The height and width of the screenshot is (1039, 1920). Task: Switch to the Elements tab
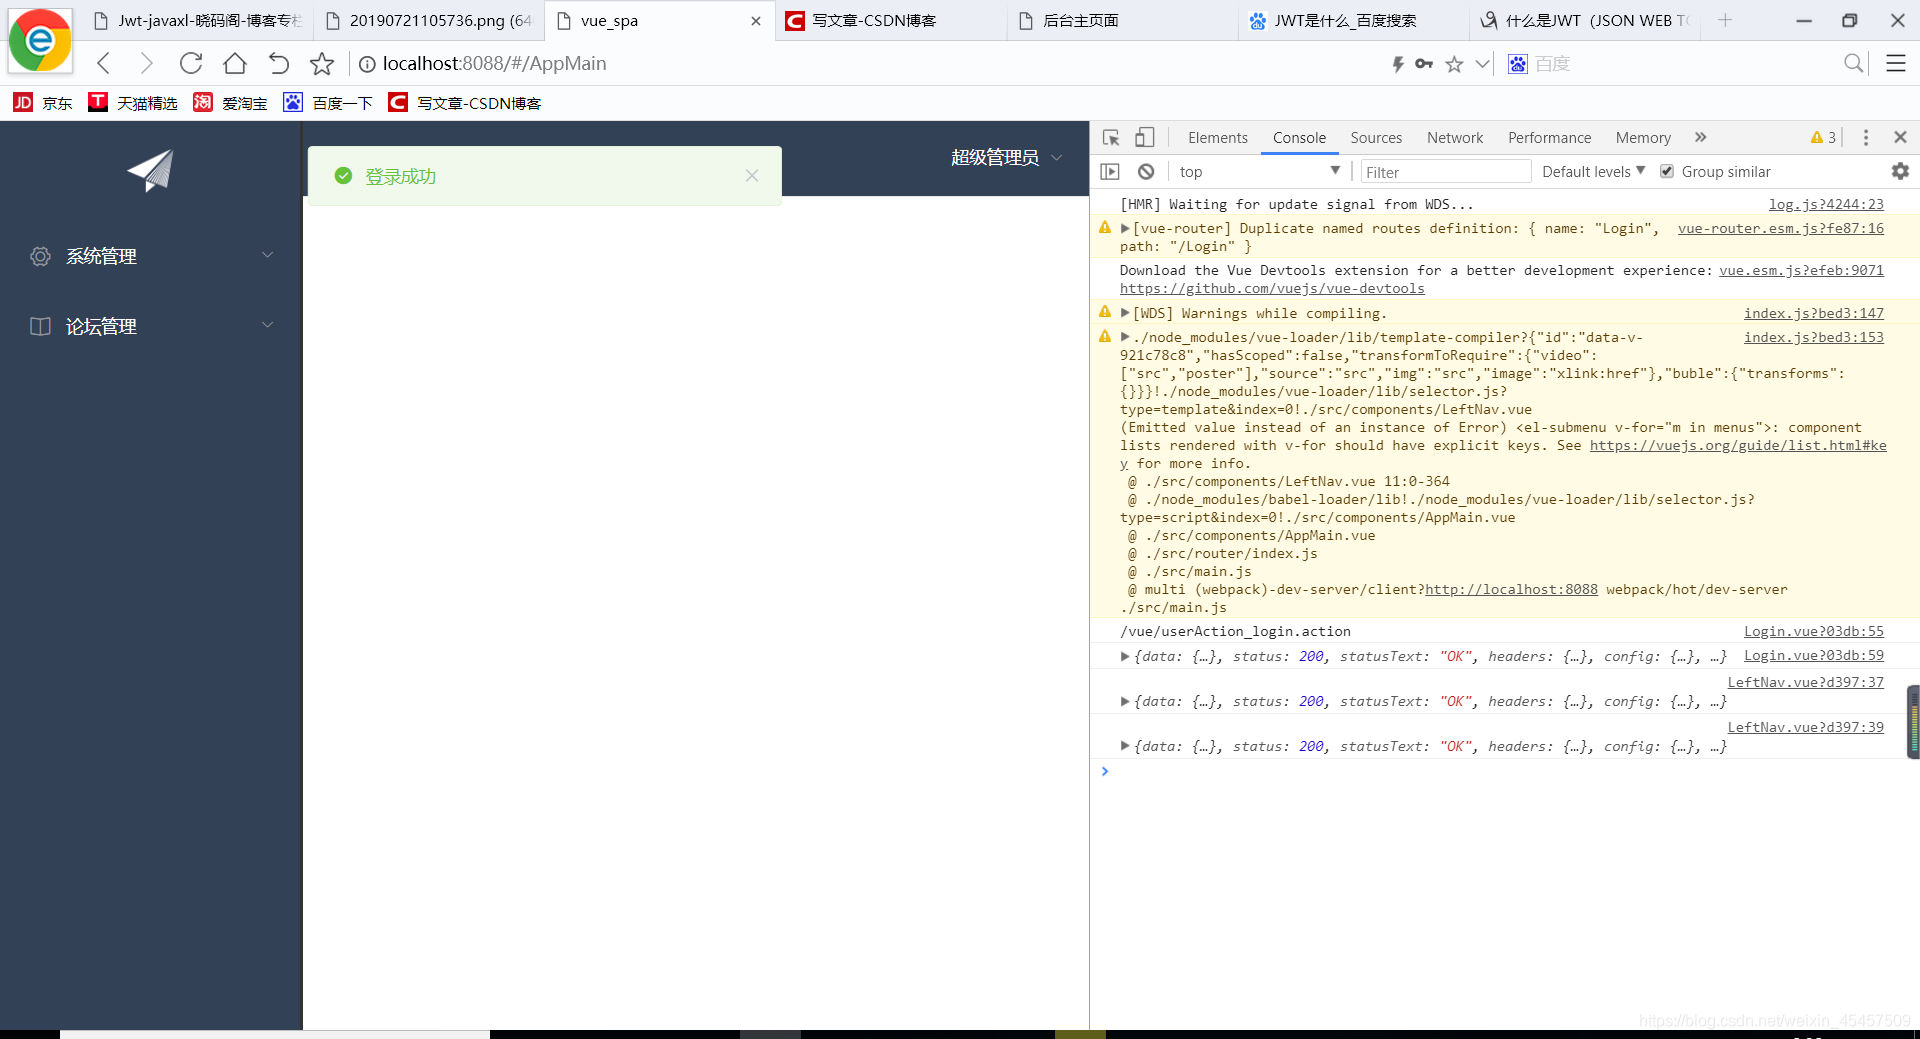click(1217, 138)
